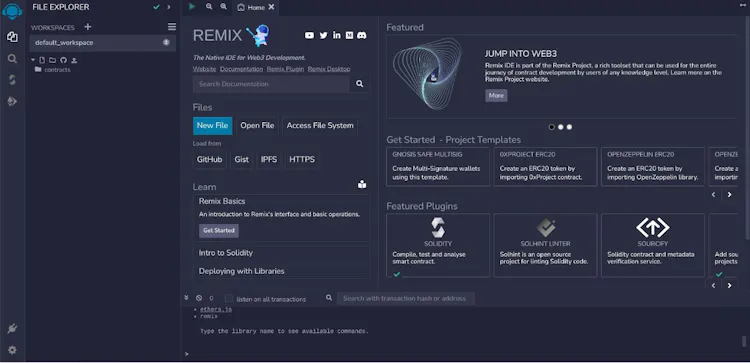Click the upload file icon in explorer
Viewport: 750px width, 363px height.
(x=74, y=60)
